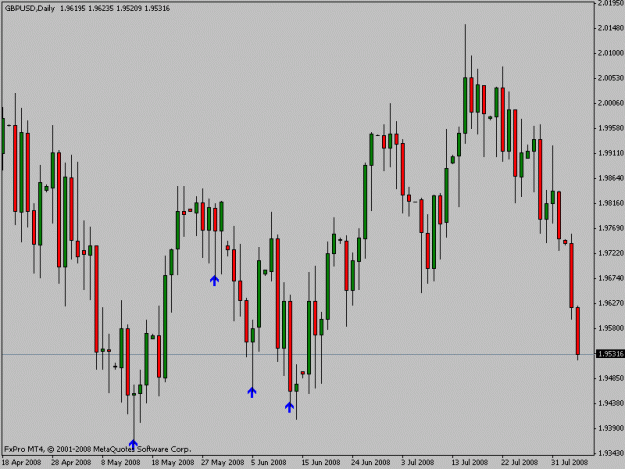625x469 pixels.
Task: Click the 5 Jun 2008 date label
Action: 269,463
